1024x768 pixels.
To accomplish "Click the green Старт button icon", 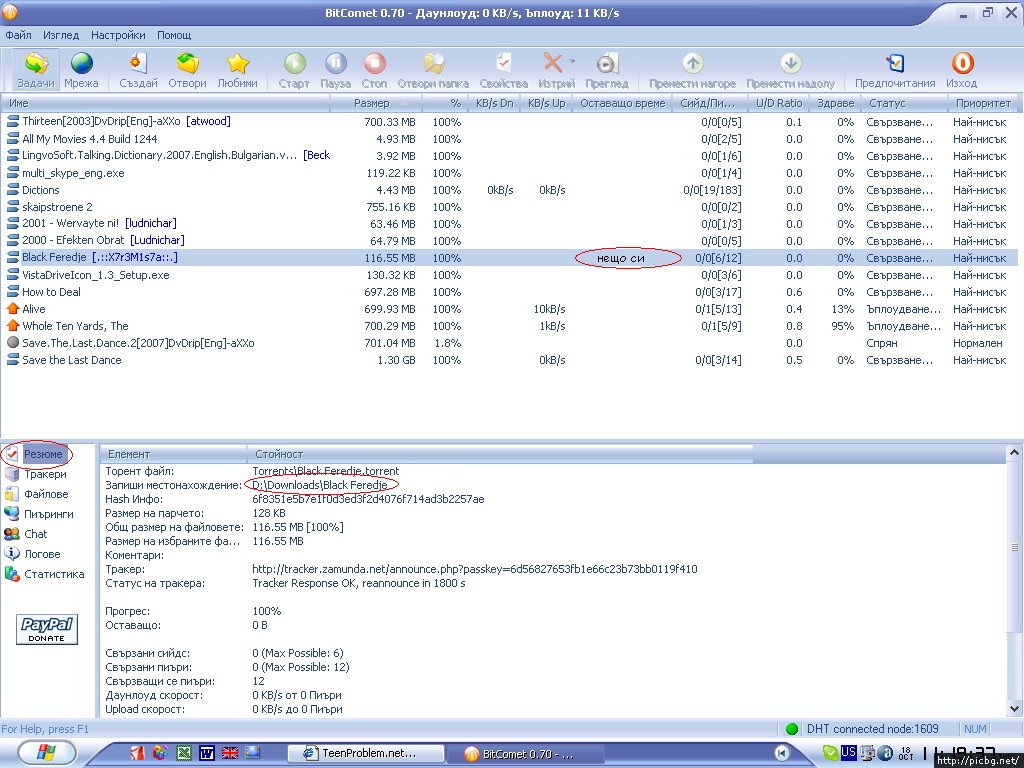I will click(295, 63).
